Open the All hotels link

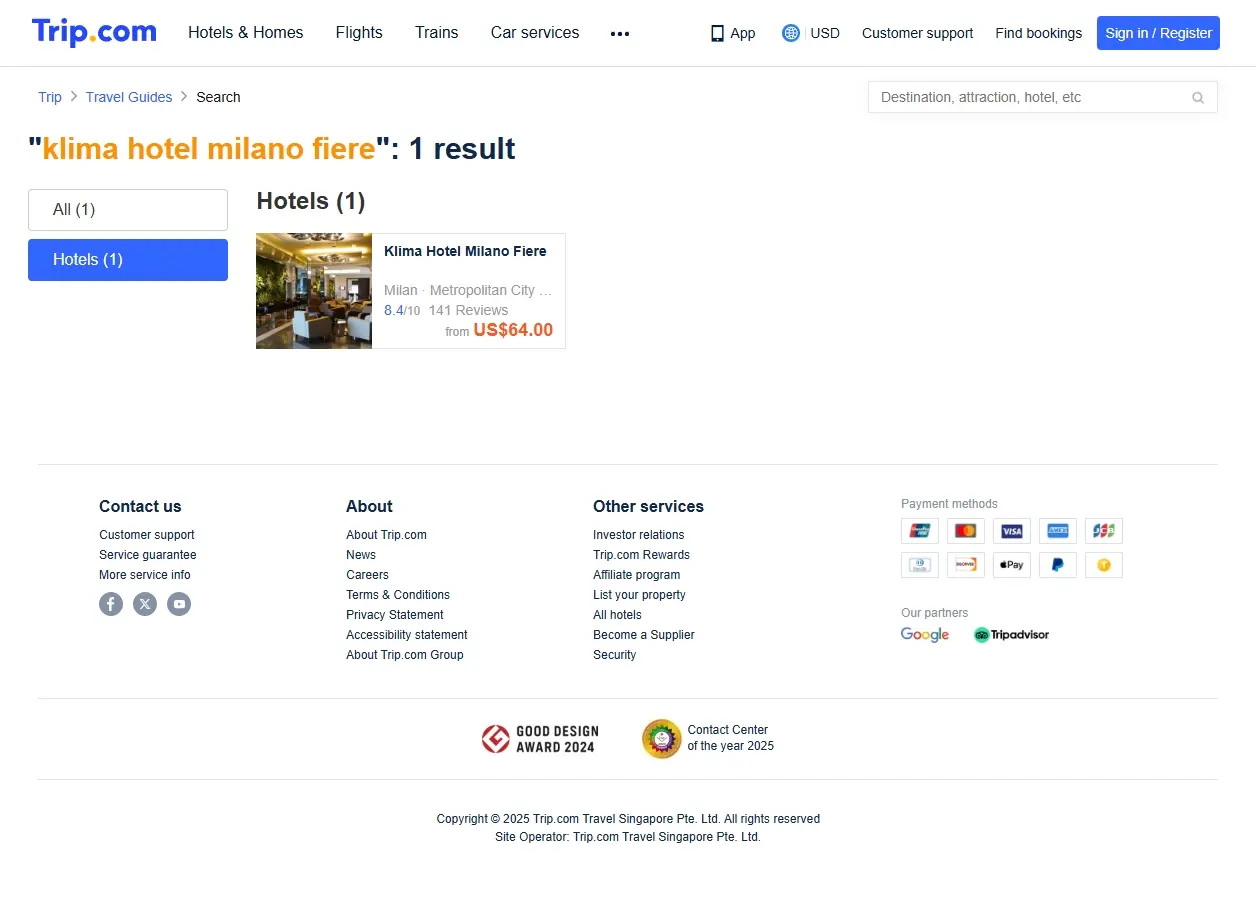tap(617, 615)
